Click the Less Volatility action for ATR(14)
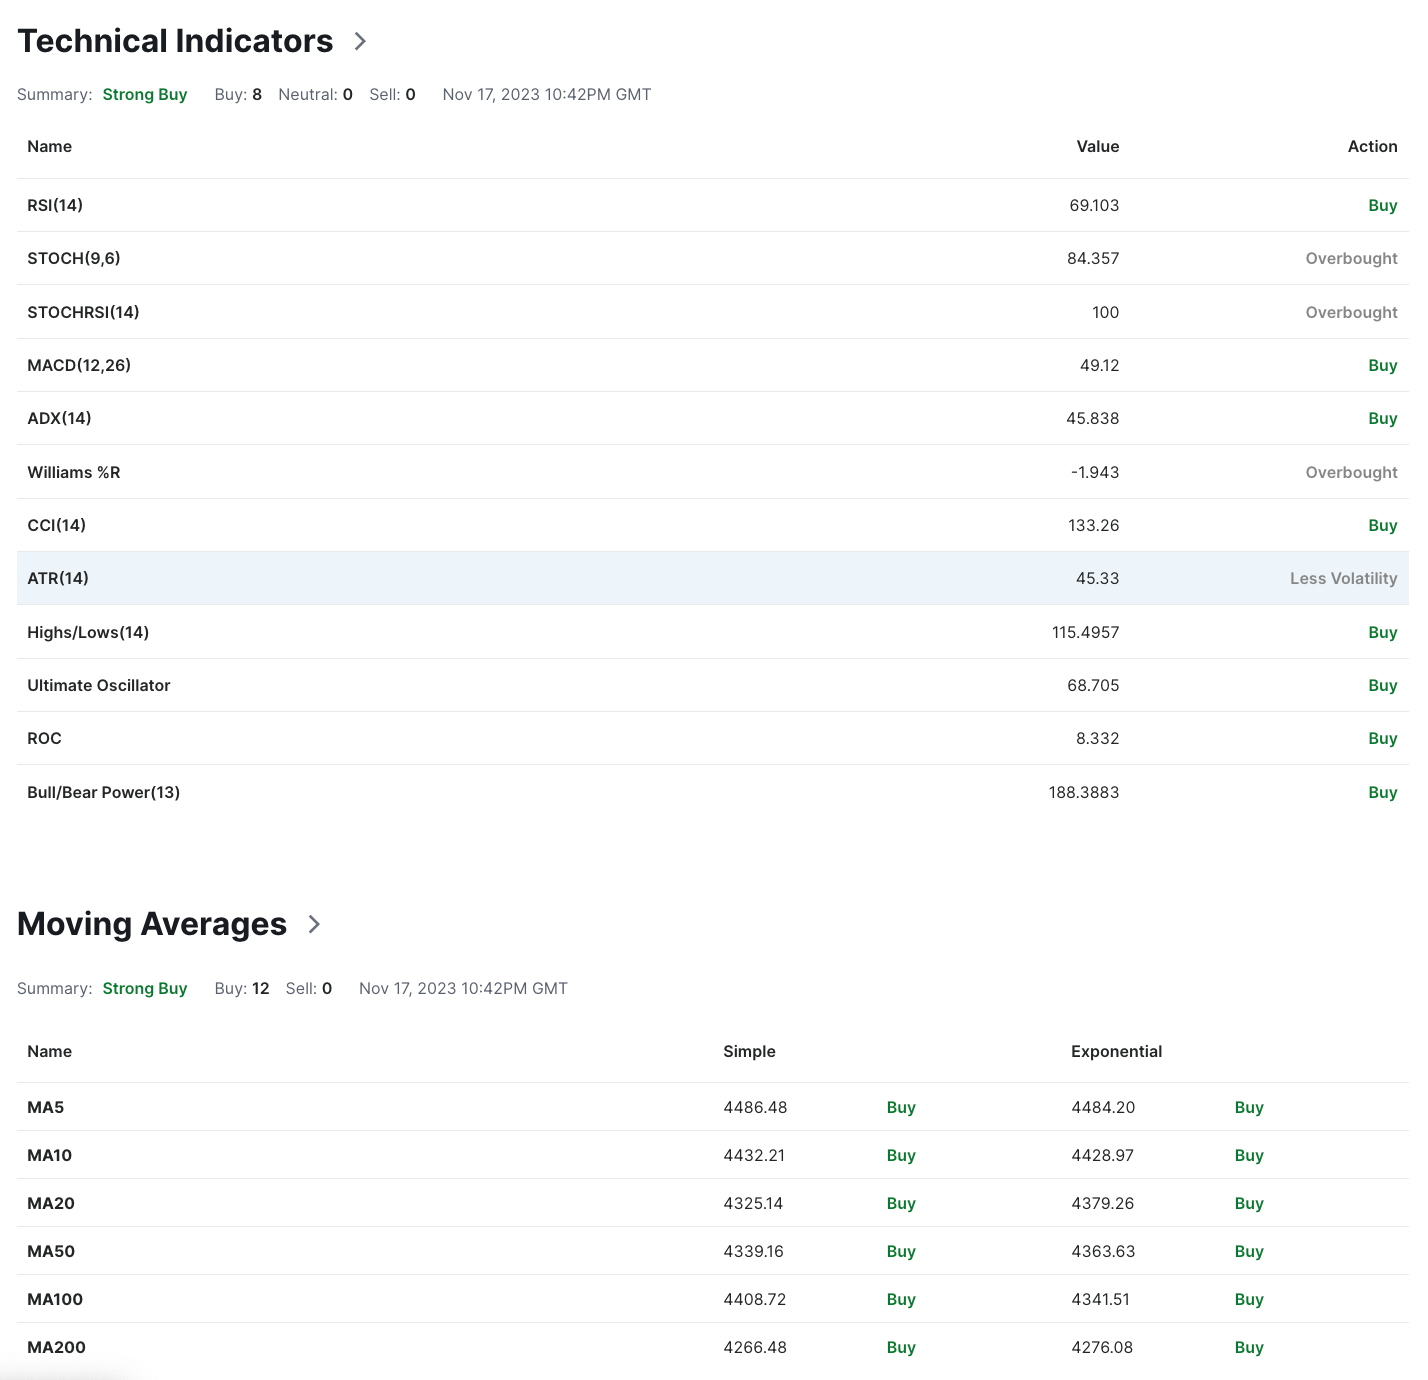Screen dimensions: 1428x1380 click(1344, 578)
